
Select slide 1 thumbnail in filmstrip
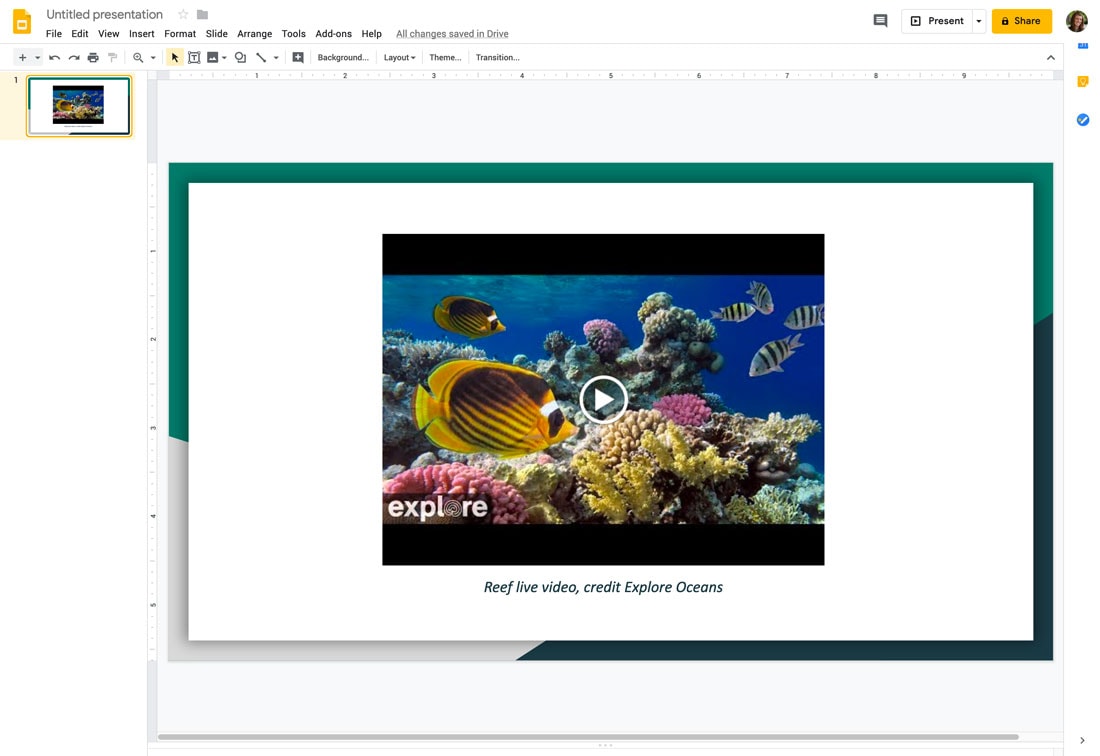79,106
